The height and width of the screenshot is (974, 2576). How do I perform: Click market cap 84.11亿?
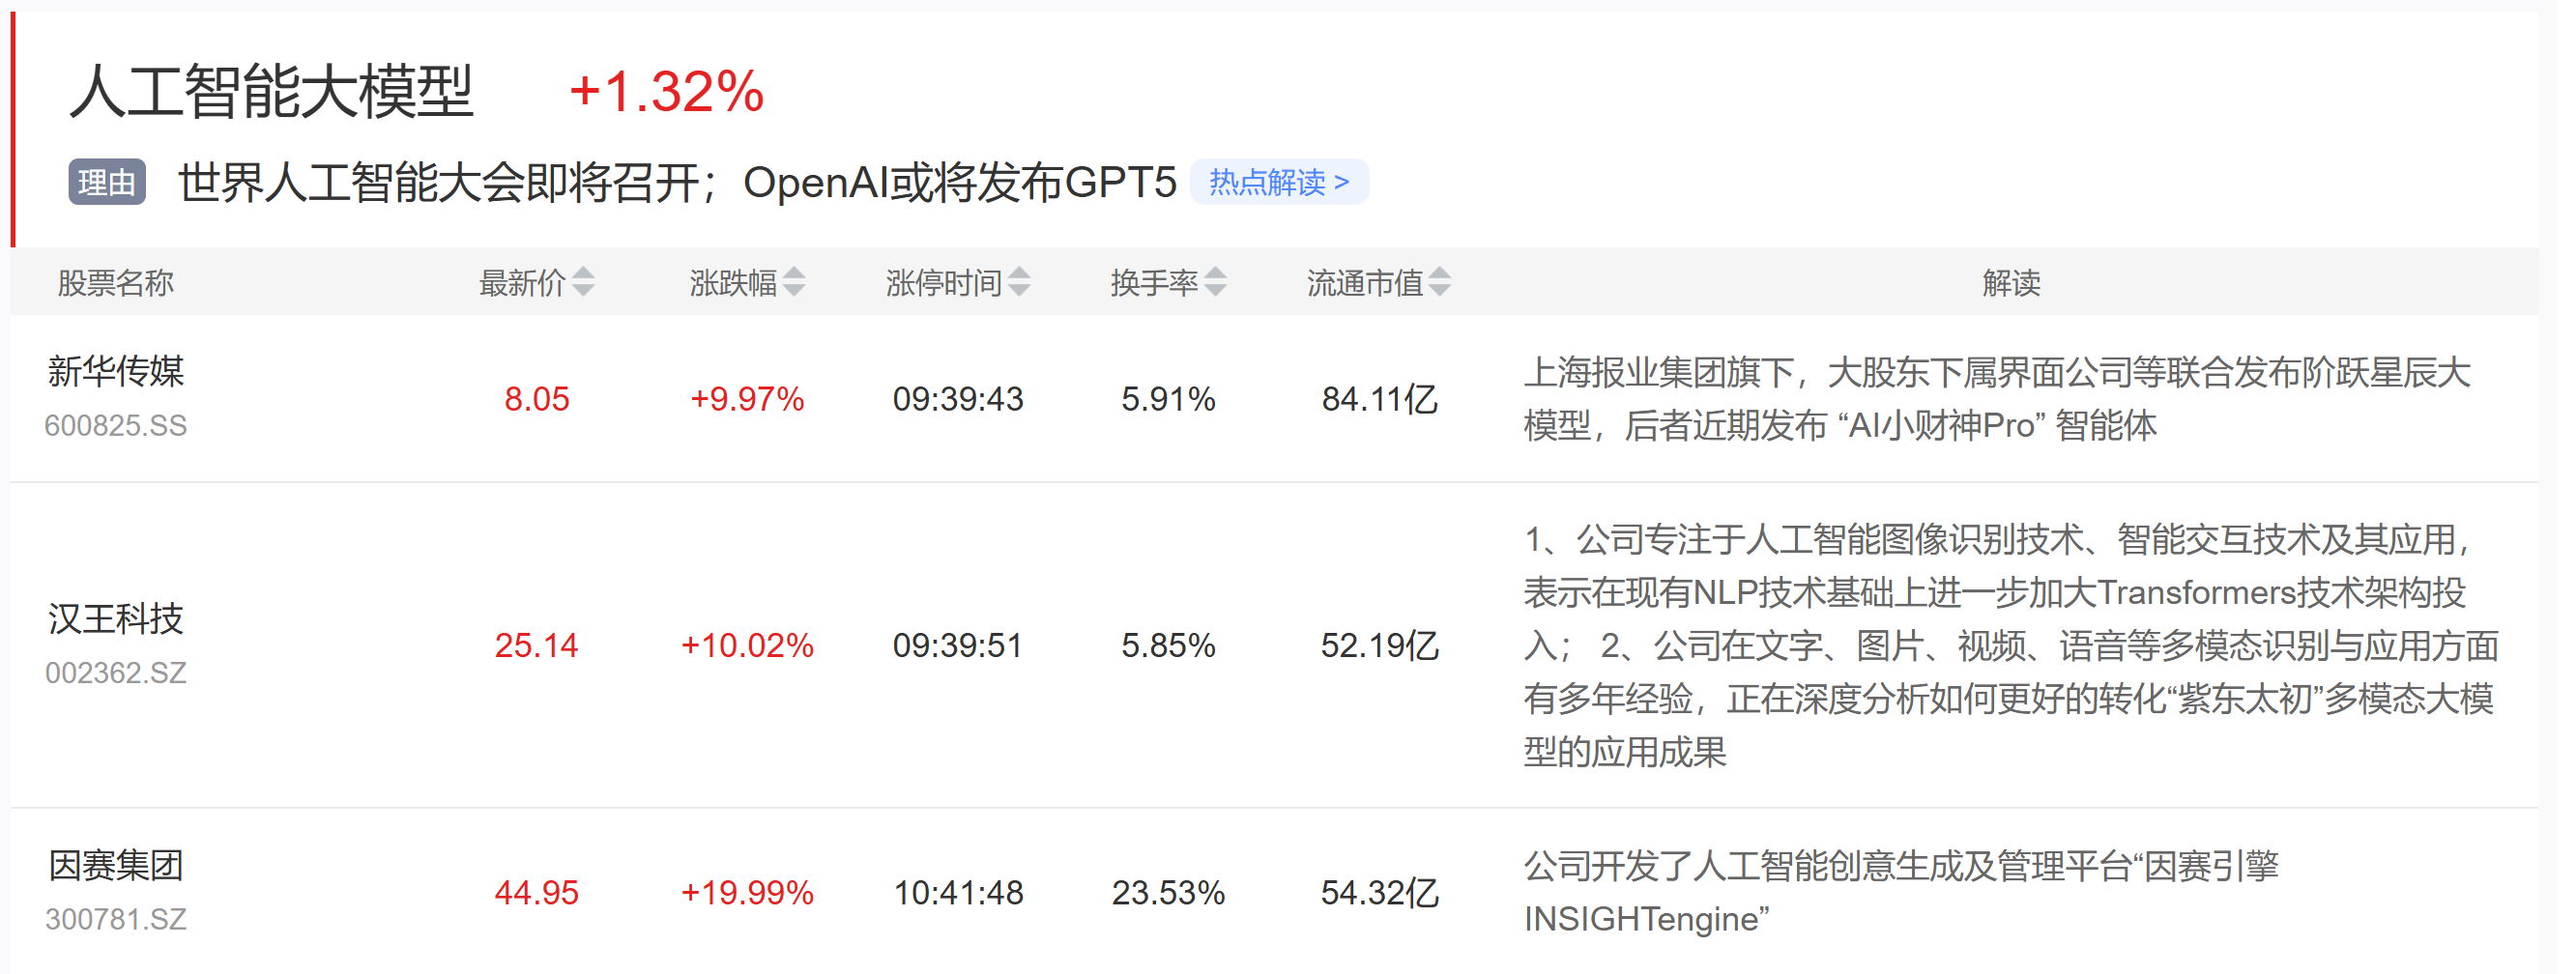point(1380,399)
